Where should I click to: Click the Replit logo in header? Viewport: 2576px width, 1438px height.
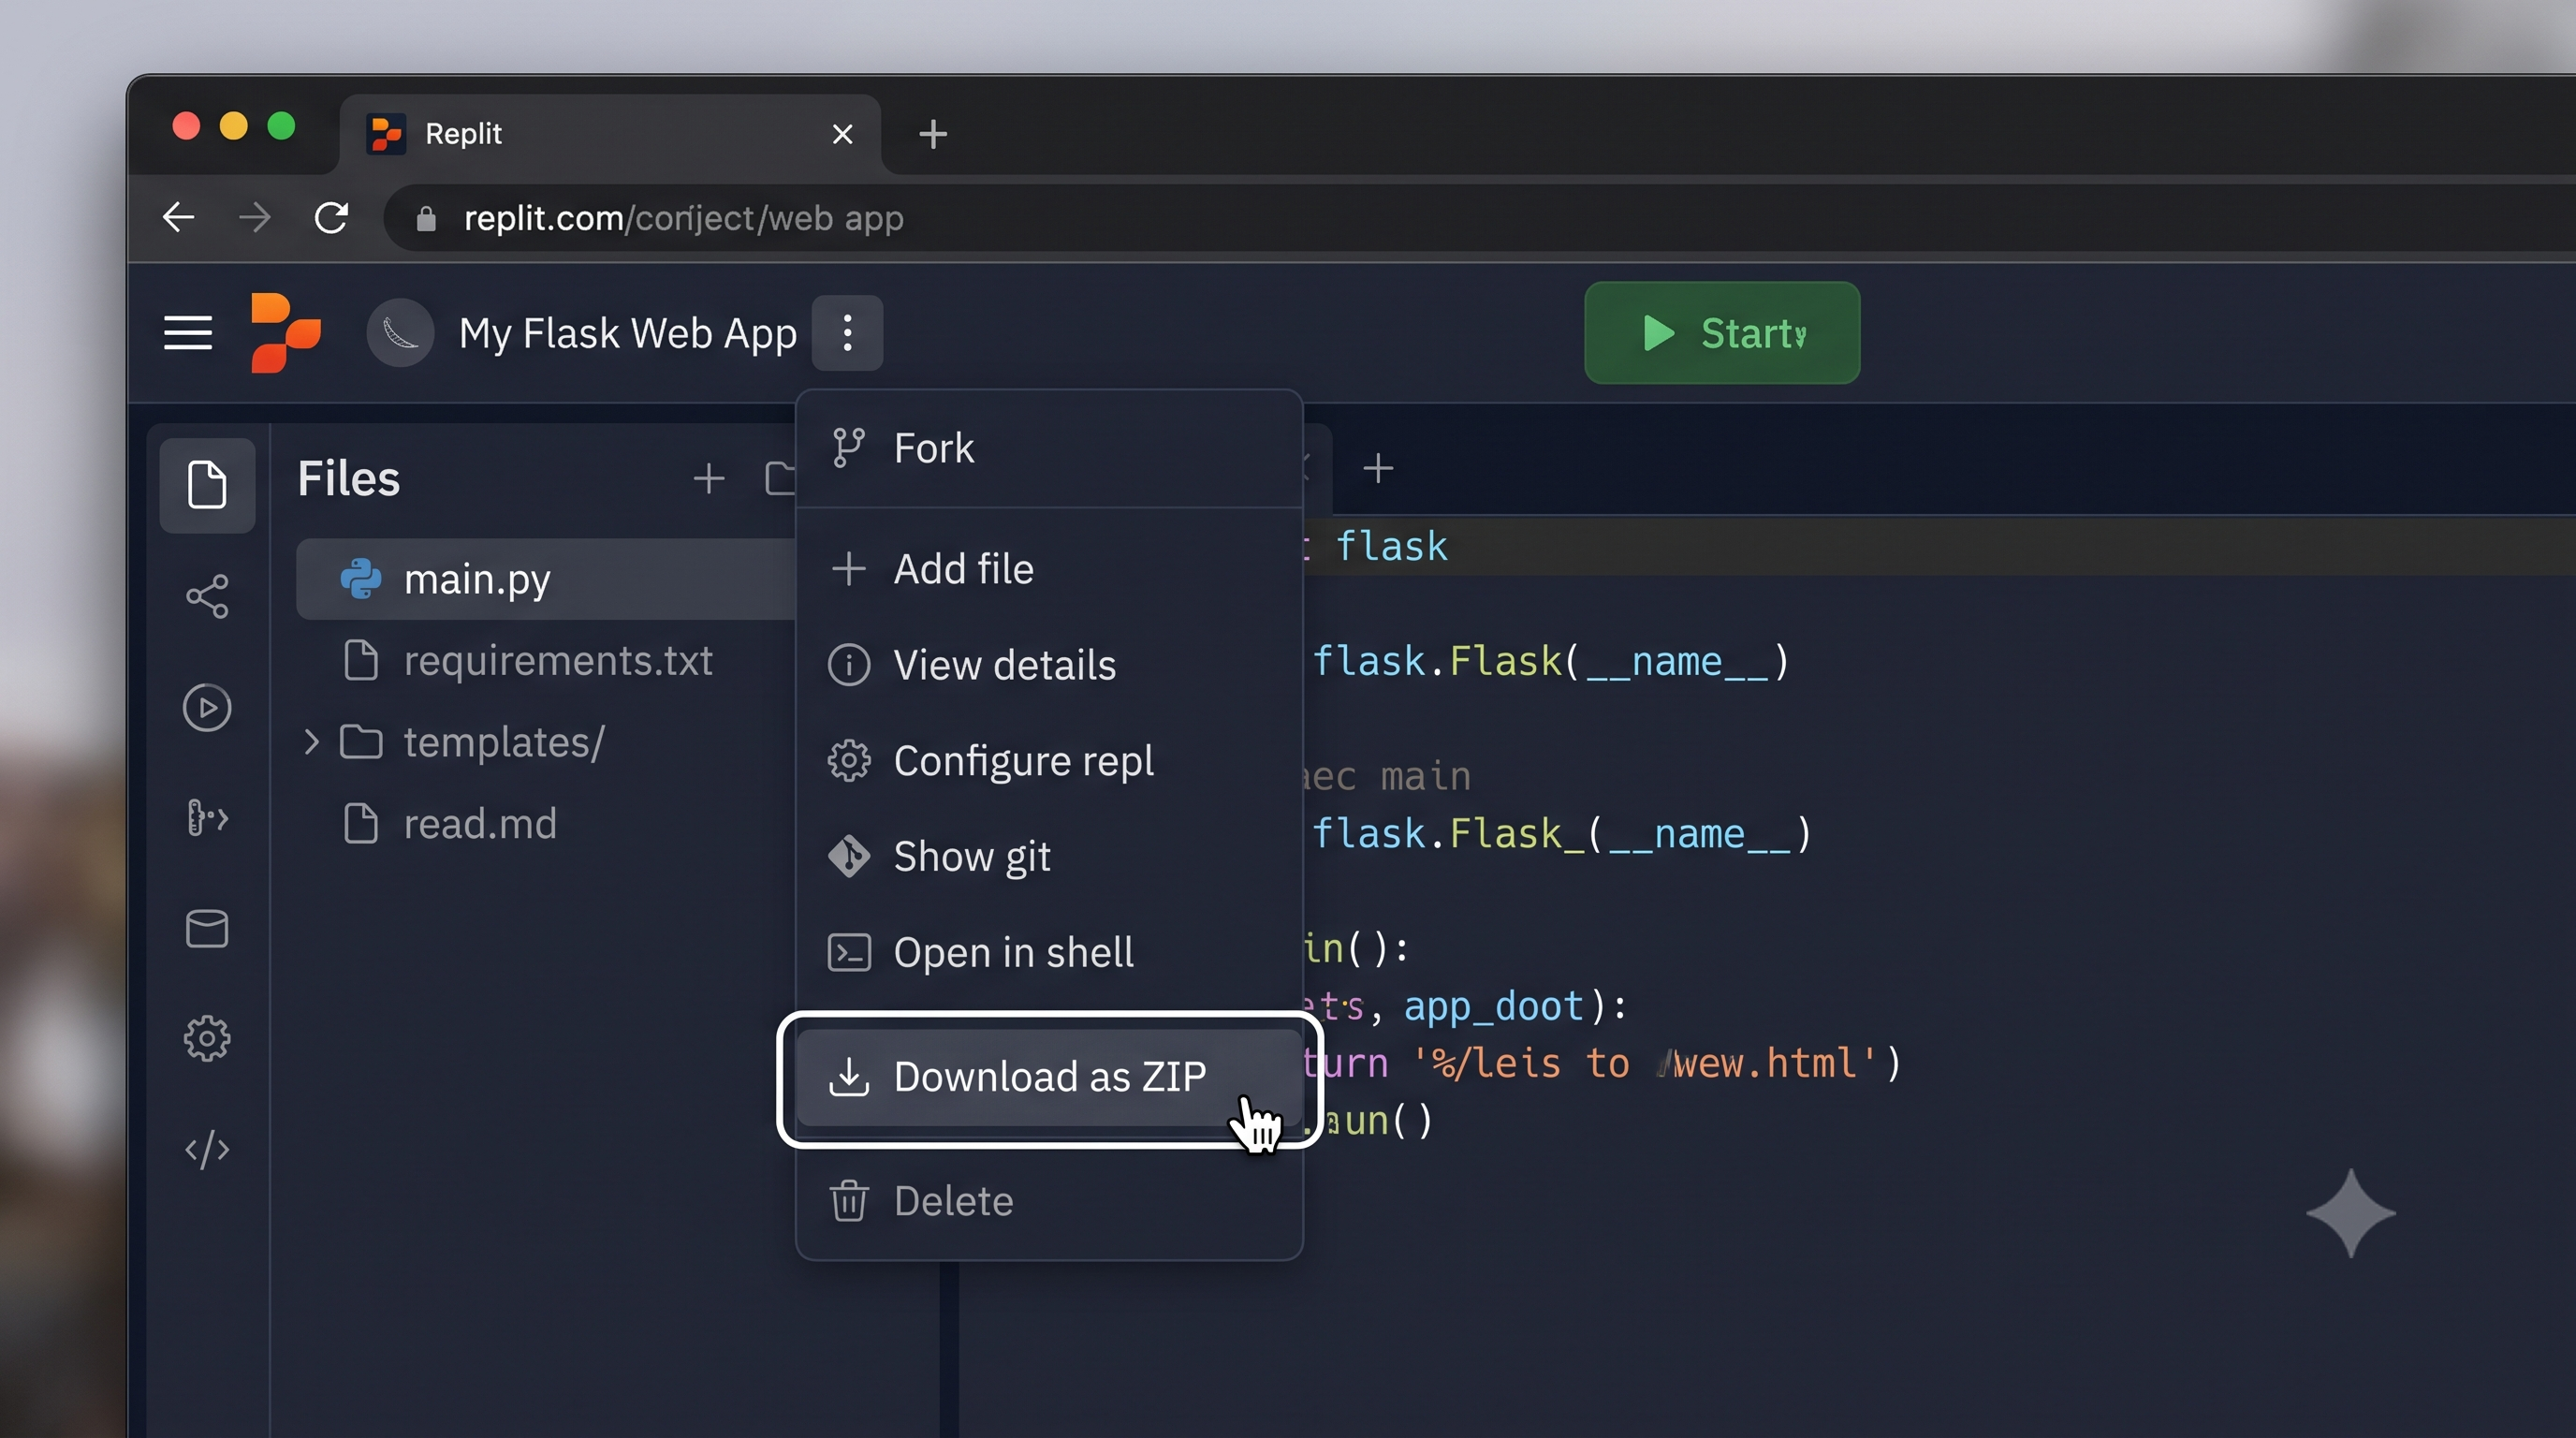tap(286, 333)
